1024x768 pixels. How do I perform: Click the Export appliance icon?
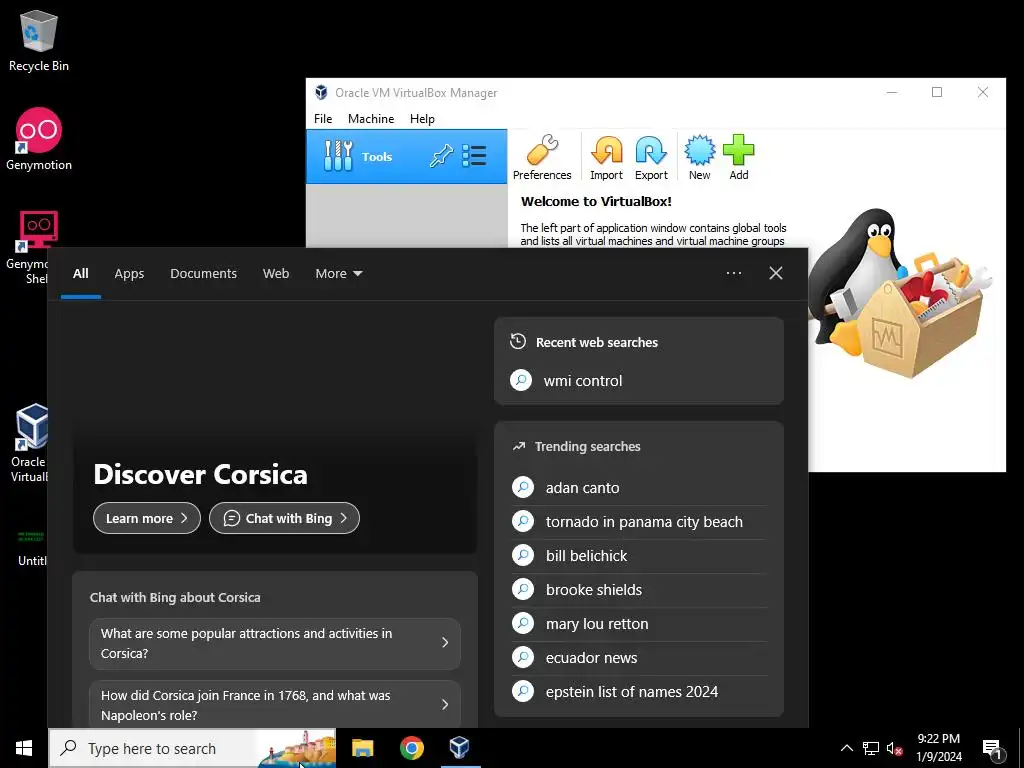(x=651, y=157)
